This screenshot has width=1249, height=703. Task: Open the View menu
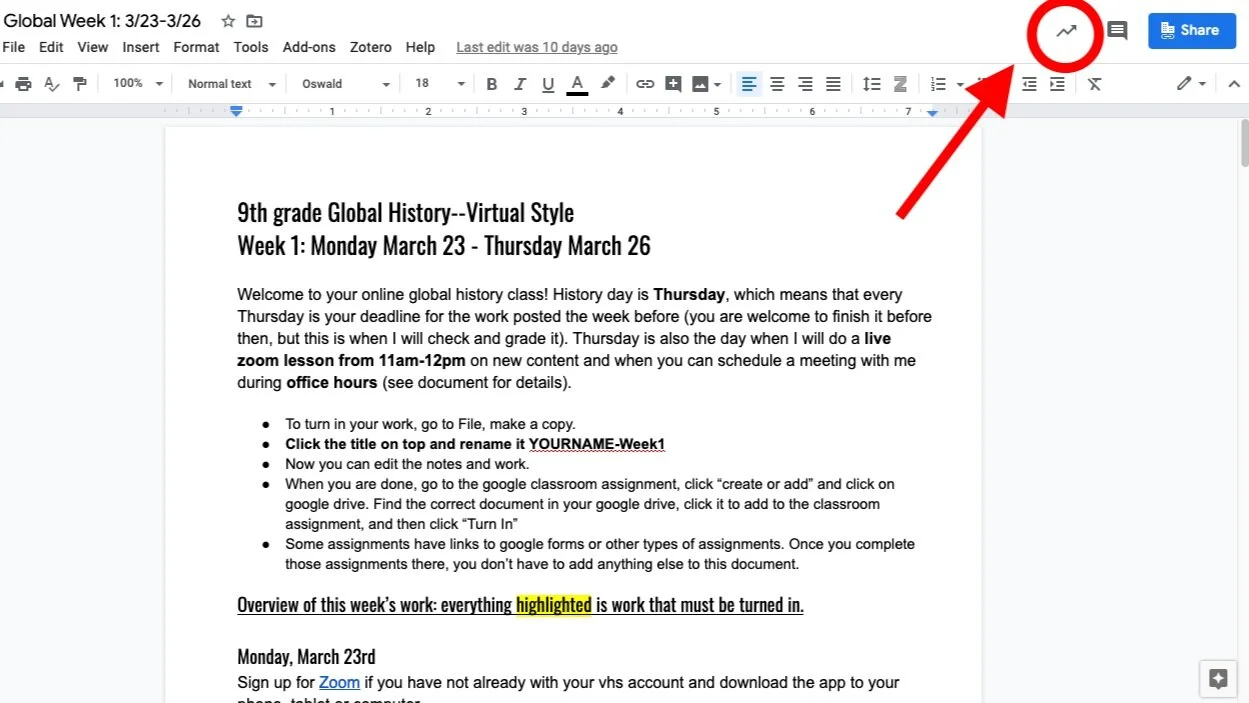(x=93, y=47)
